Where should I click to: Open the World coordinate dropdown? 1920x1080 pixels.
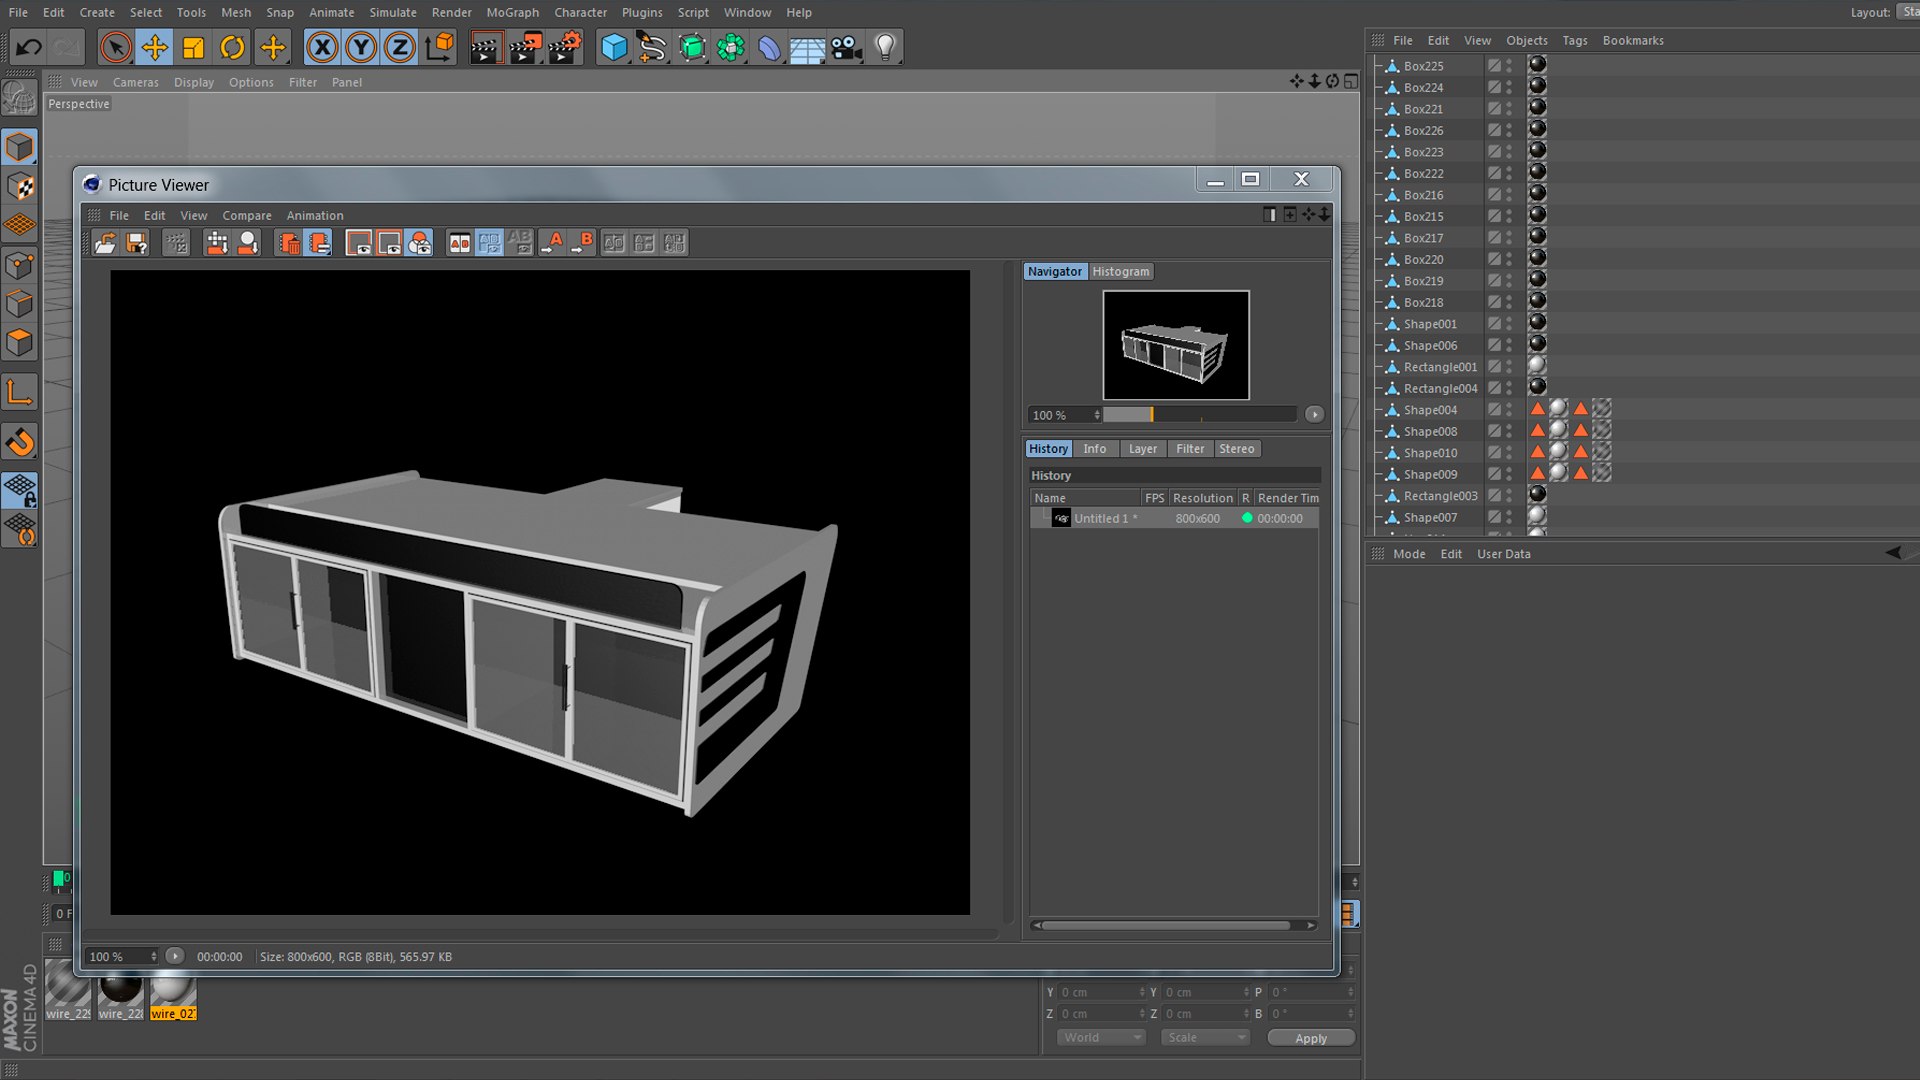coord(1101,1038)
